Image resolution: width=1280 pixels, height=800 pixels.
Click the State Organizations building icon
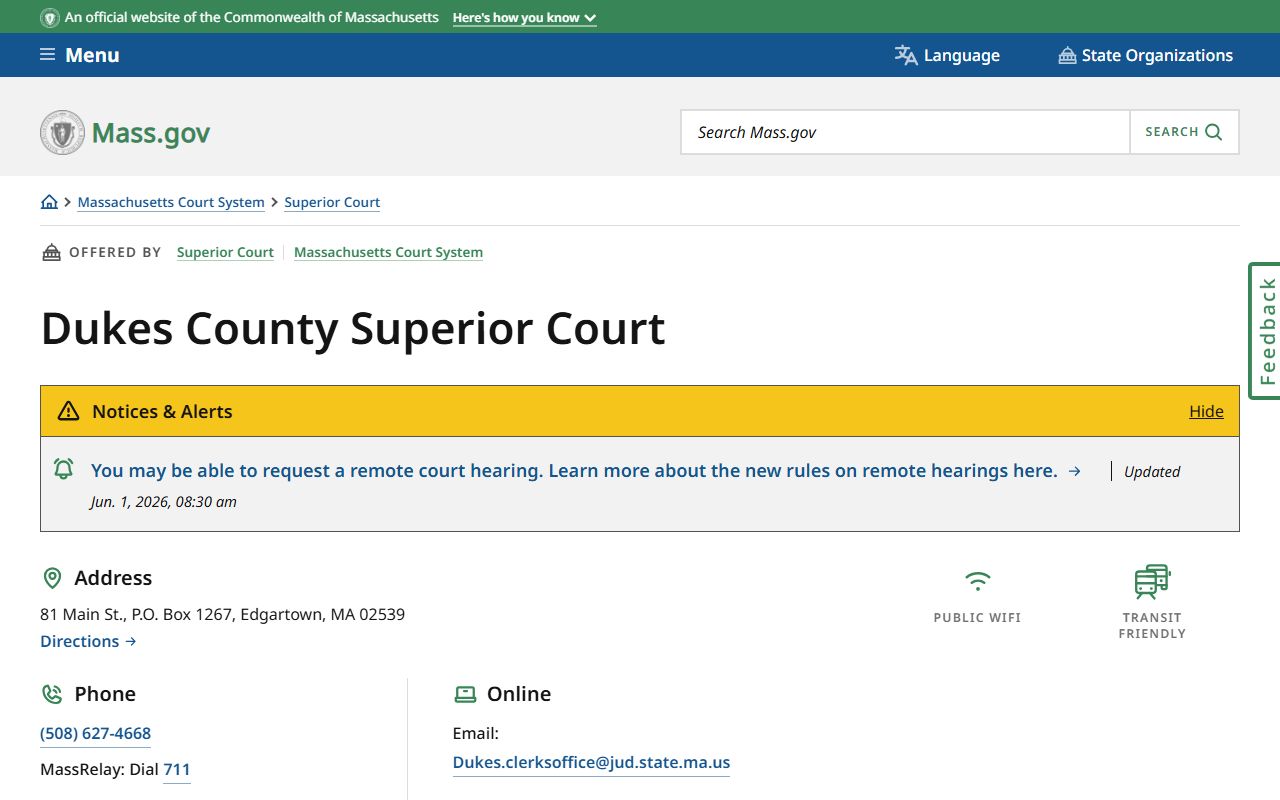[x=1067, y=55]
